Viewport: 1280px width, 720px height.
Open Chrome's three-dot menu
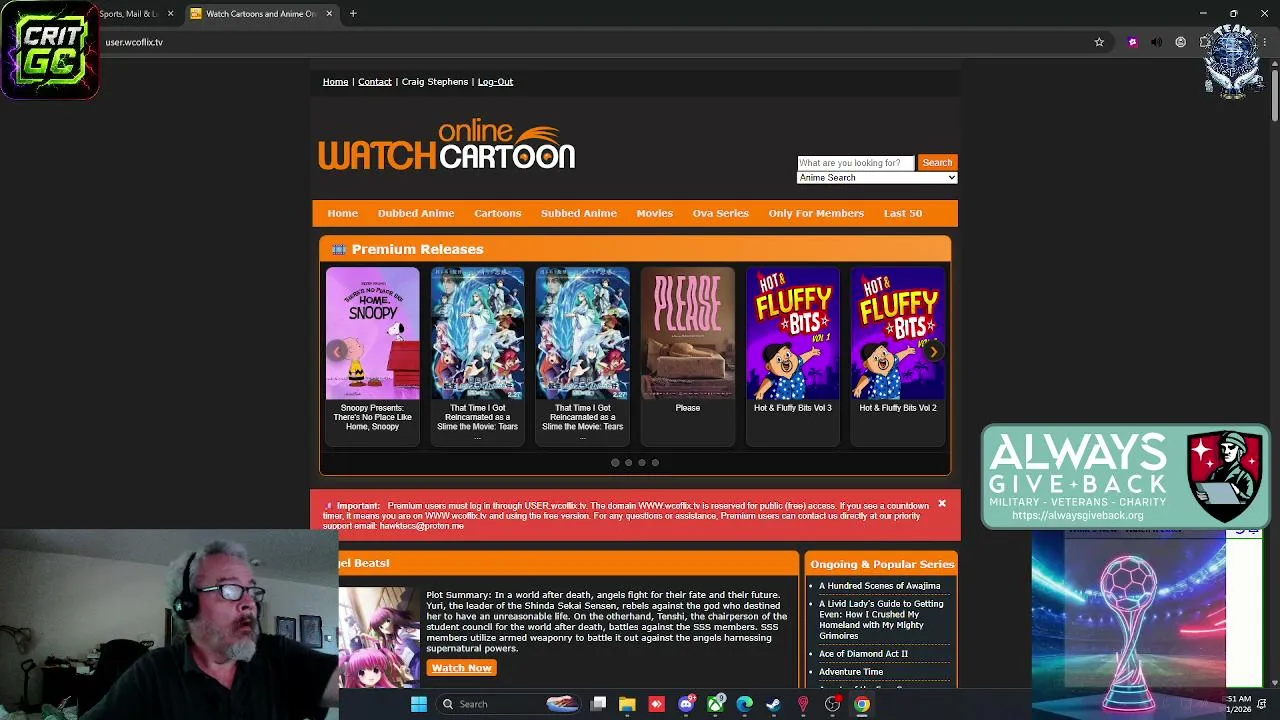1266,42
